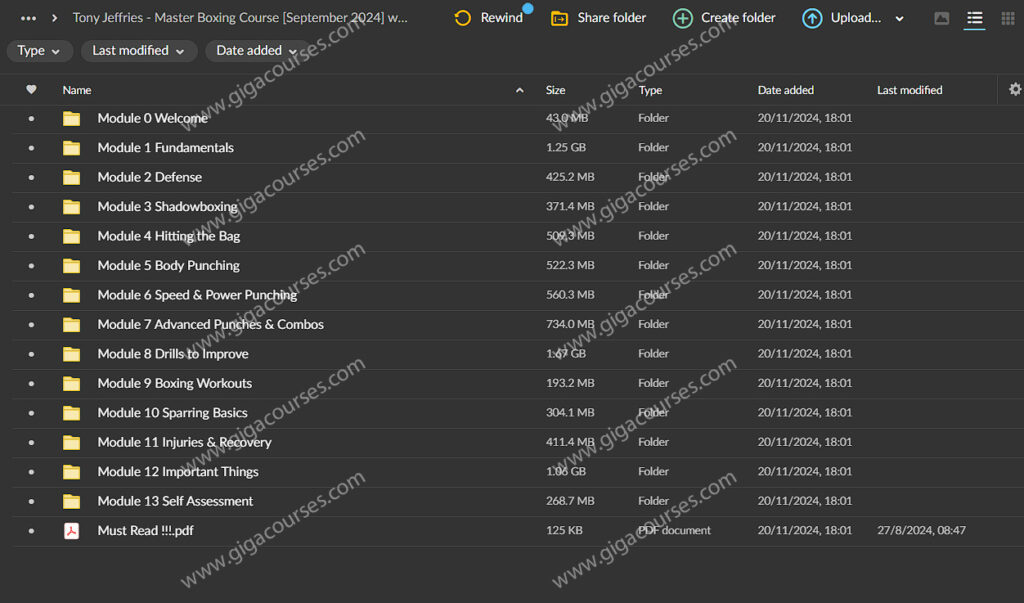Image resolution: width=1024 pixels, height=603 pixels.
Task: Open the Type filter dropdown
Action: [39, 51]
